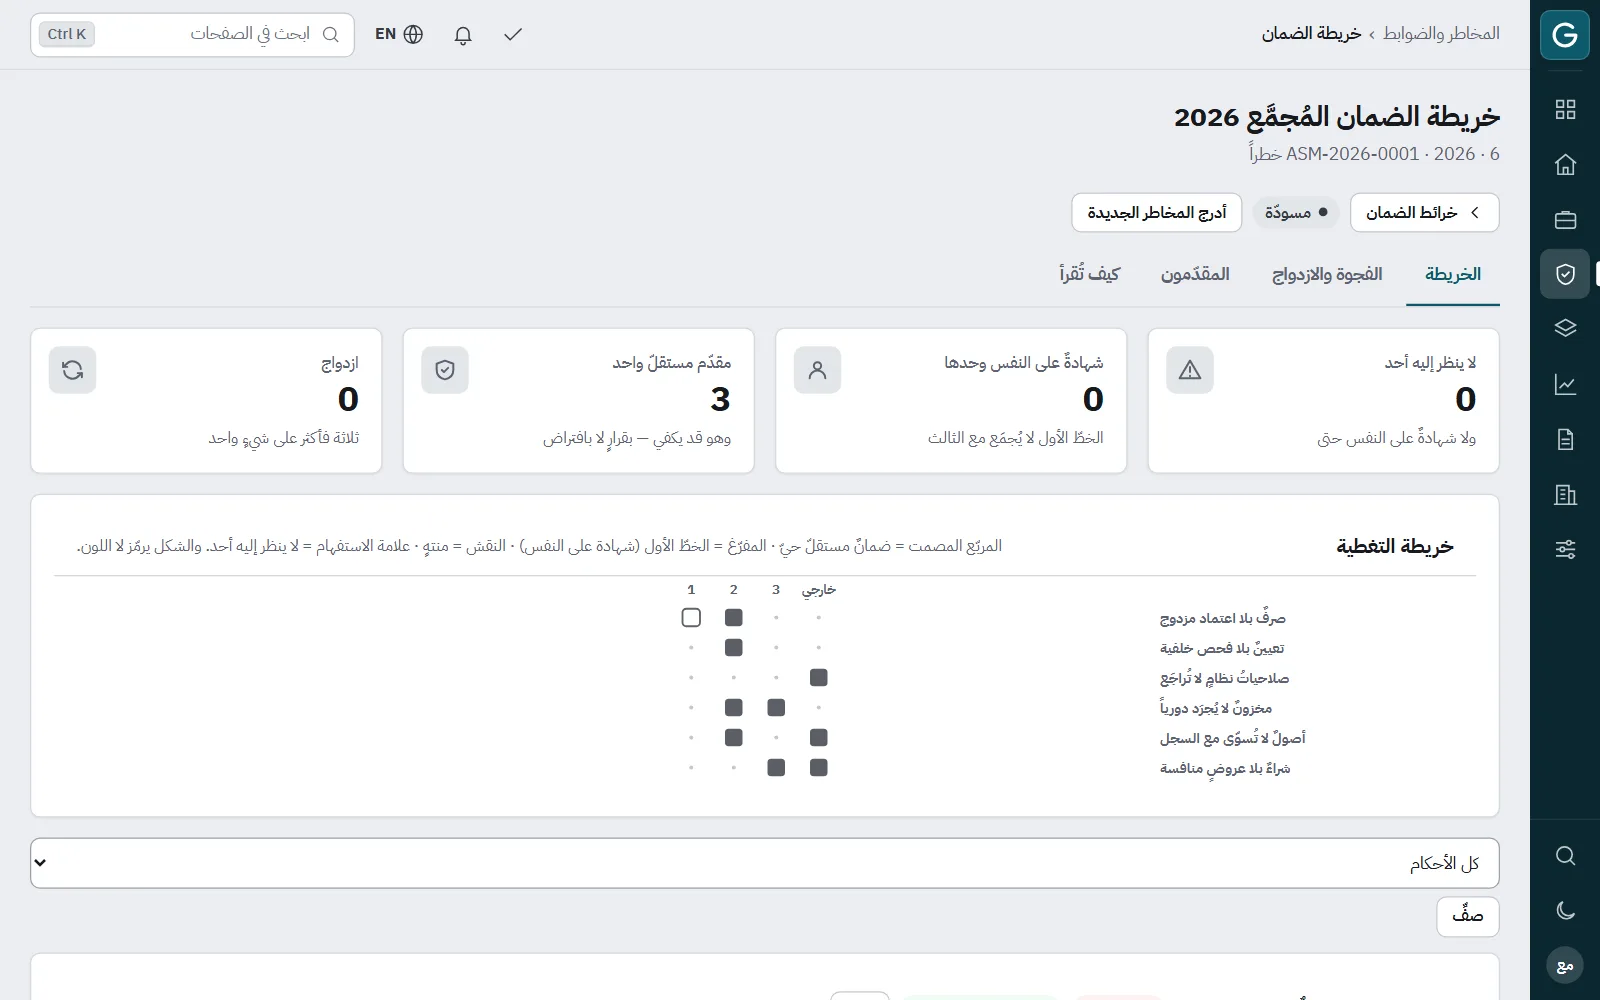Open the كل الأحكام dropdown
This screenshot has width=1600, height=1000.
pyautogui.click(x=765, y=863)
